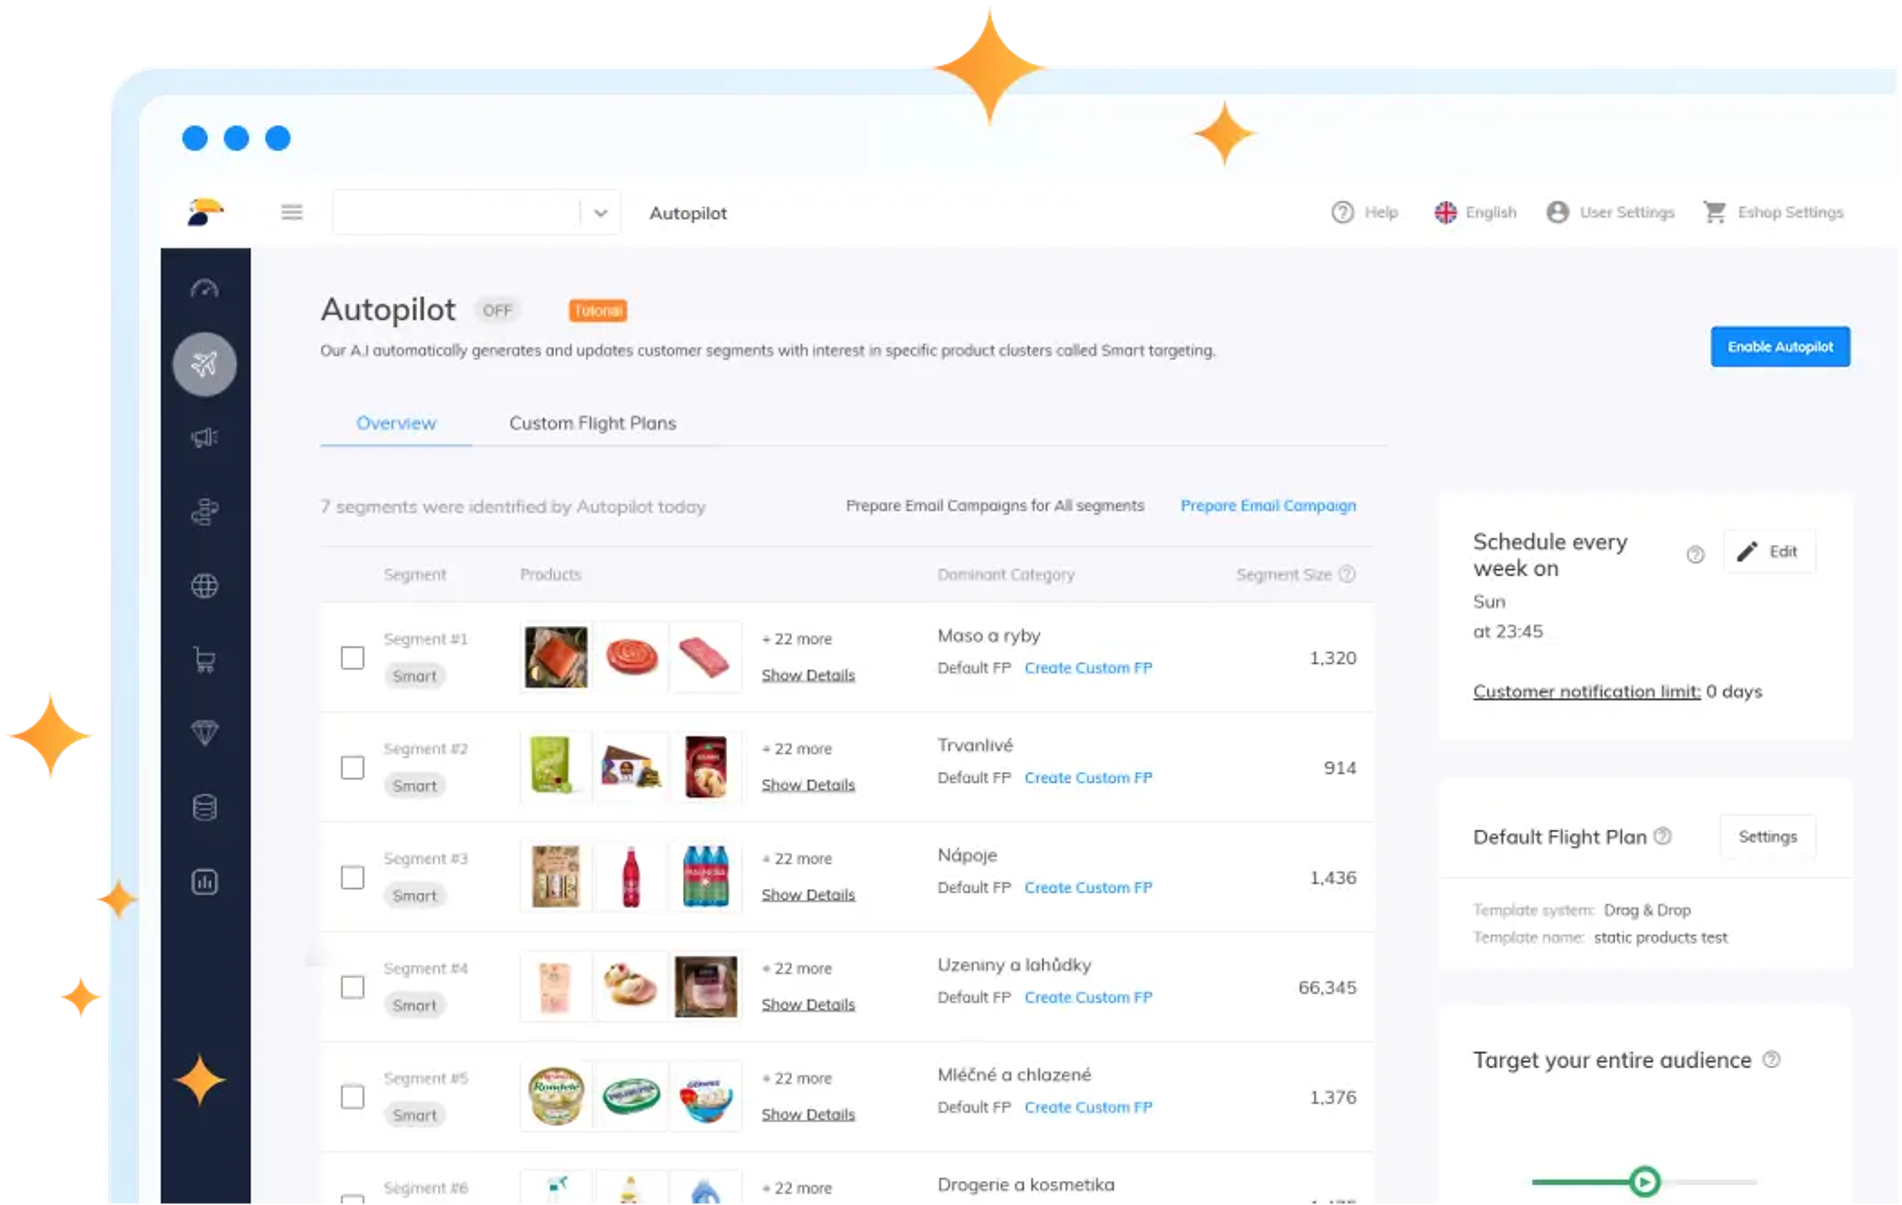Click the globe icon in sidebar
The height and width of the screenshot is (1205, 1902).
click(204, 586)
